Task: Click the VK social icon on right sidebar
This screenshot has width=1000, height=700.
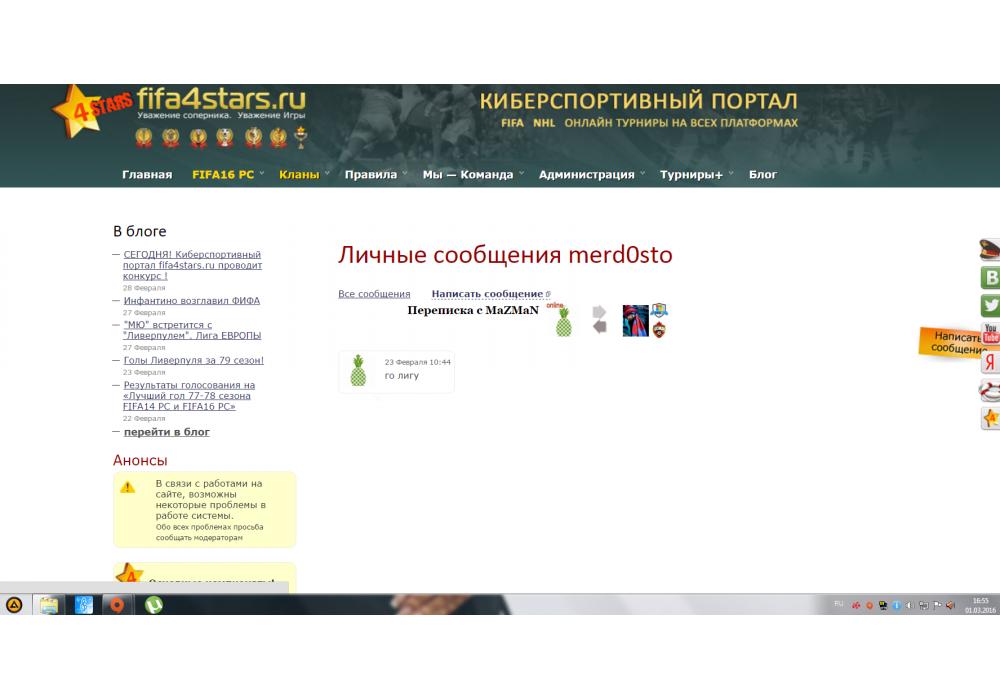Action: tap(990, 278)
